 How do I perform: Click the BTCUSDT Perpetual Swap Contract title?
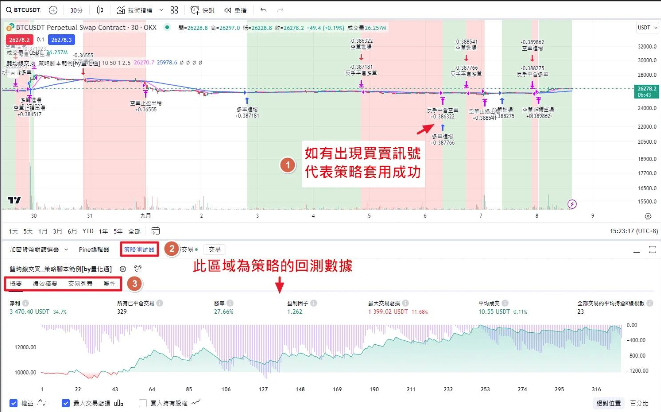coord(86,27)
